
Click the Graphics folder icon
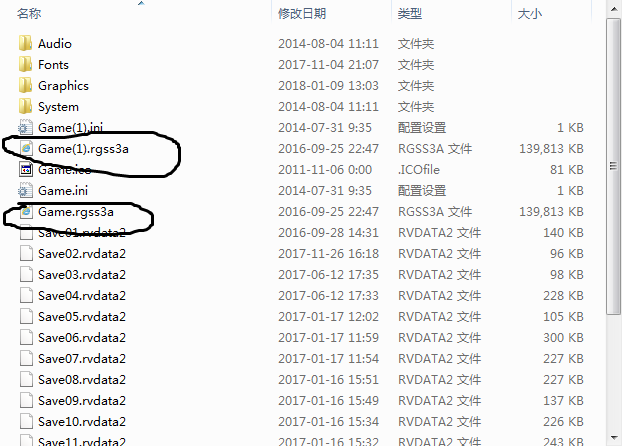click(25, 85)
